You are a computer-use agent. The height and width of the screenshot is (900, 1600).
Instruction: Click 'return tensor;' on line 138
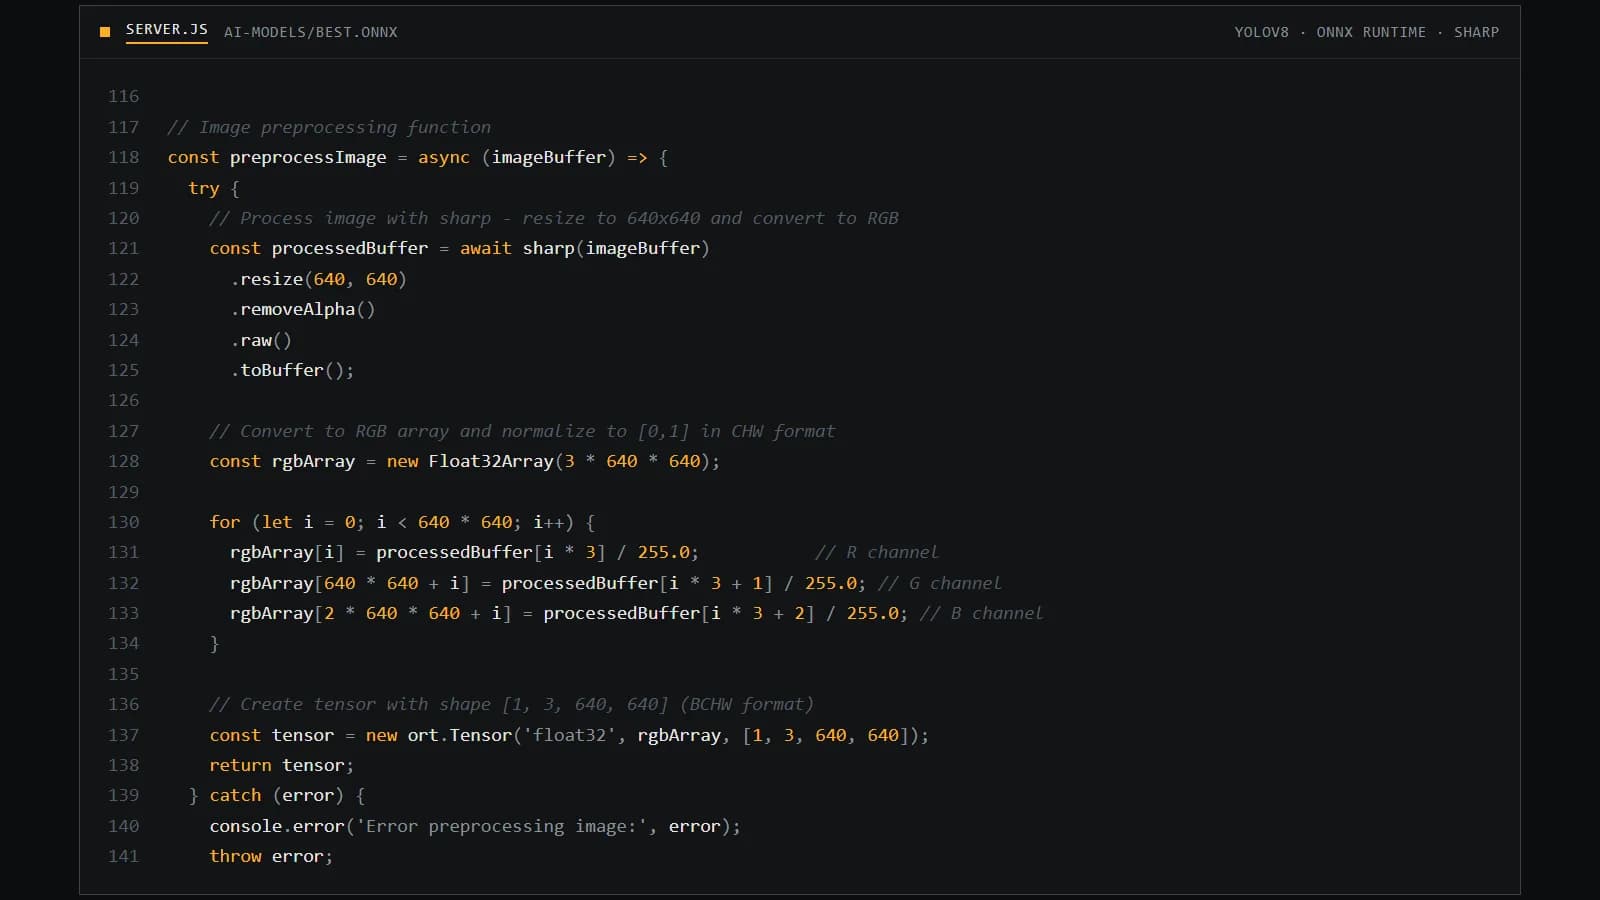[282, 765]
